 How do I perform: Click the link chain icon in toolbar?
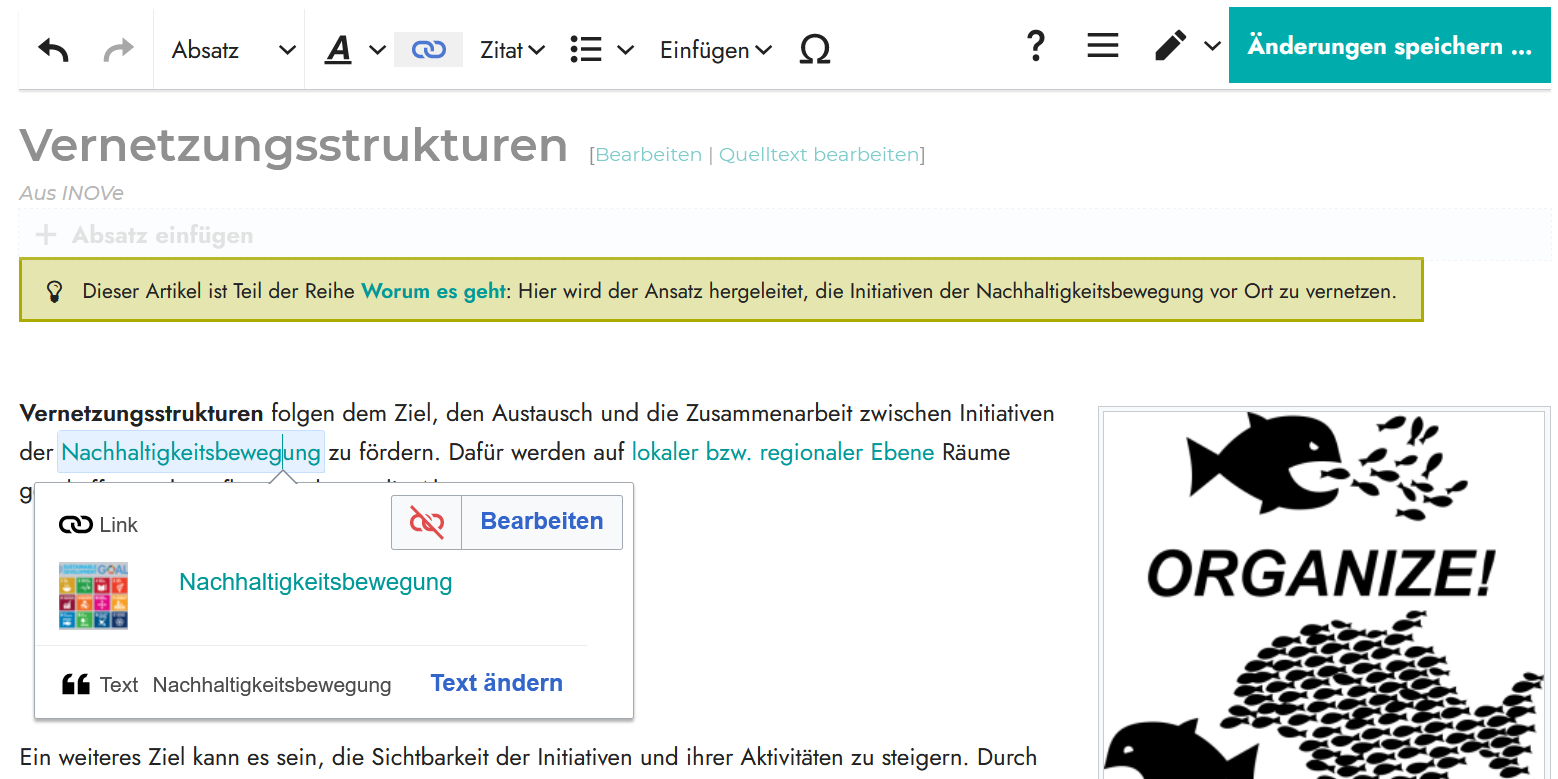click(x=428, y=50)
